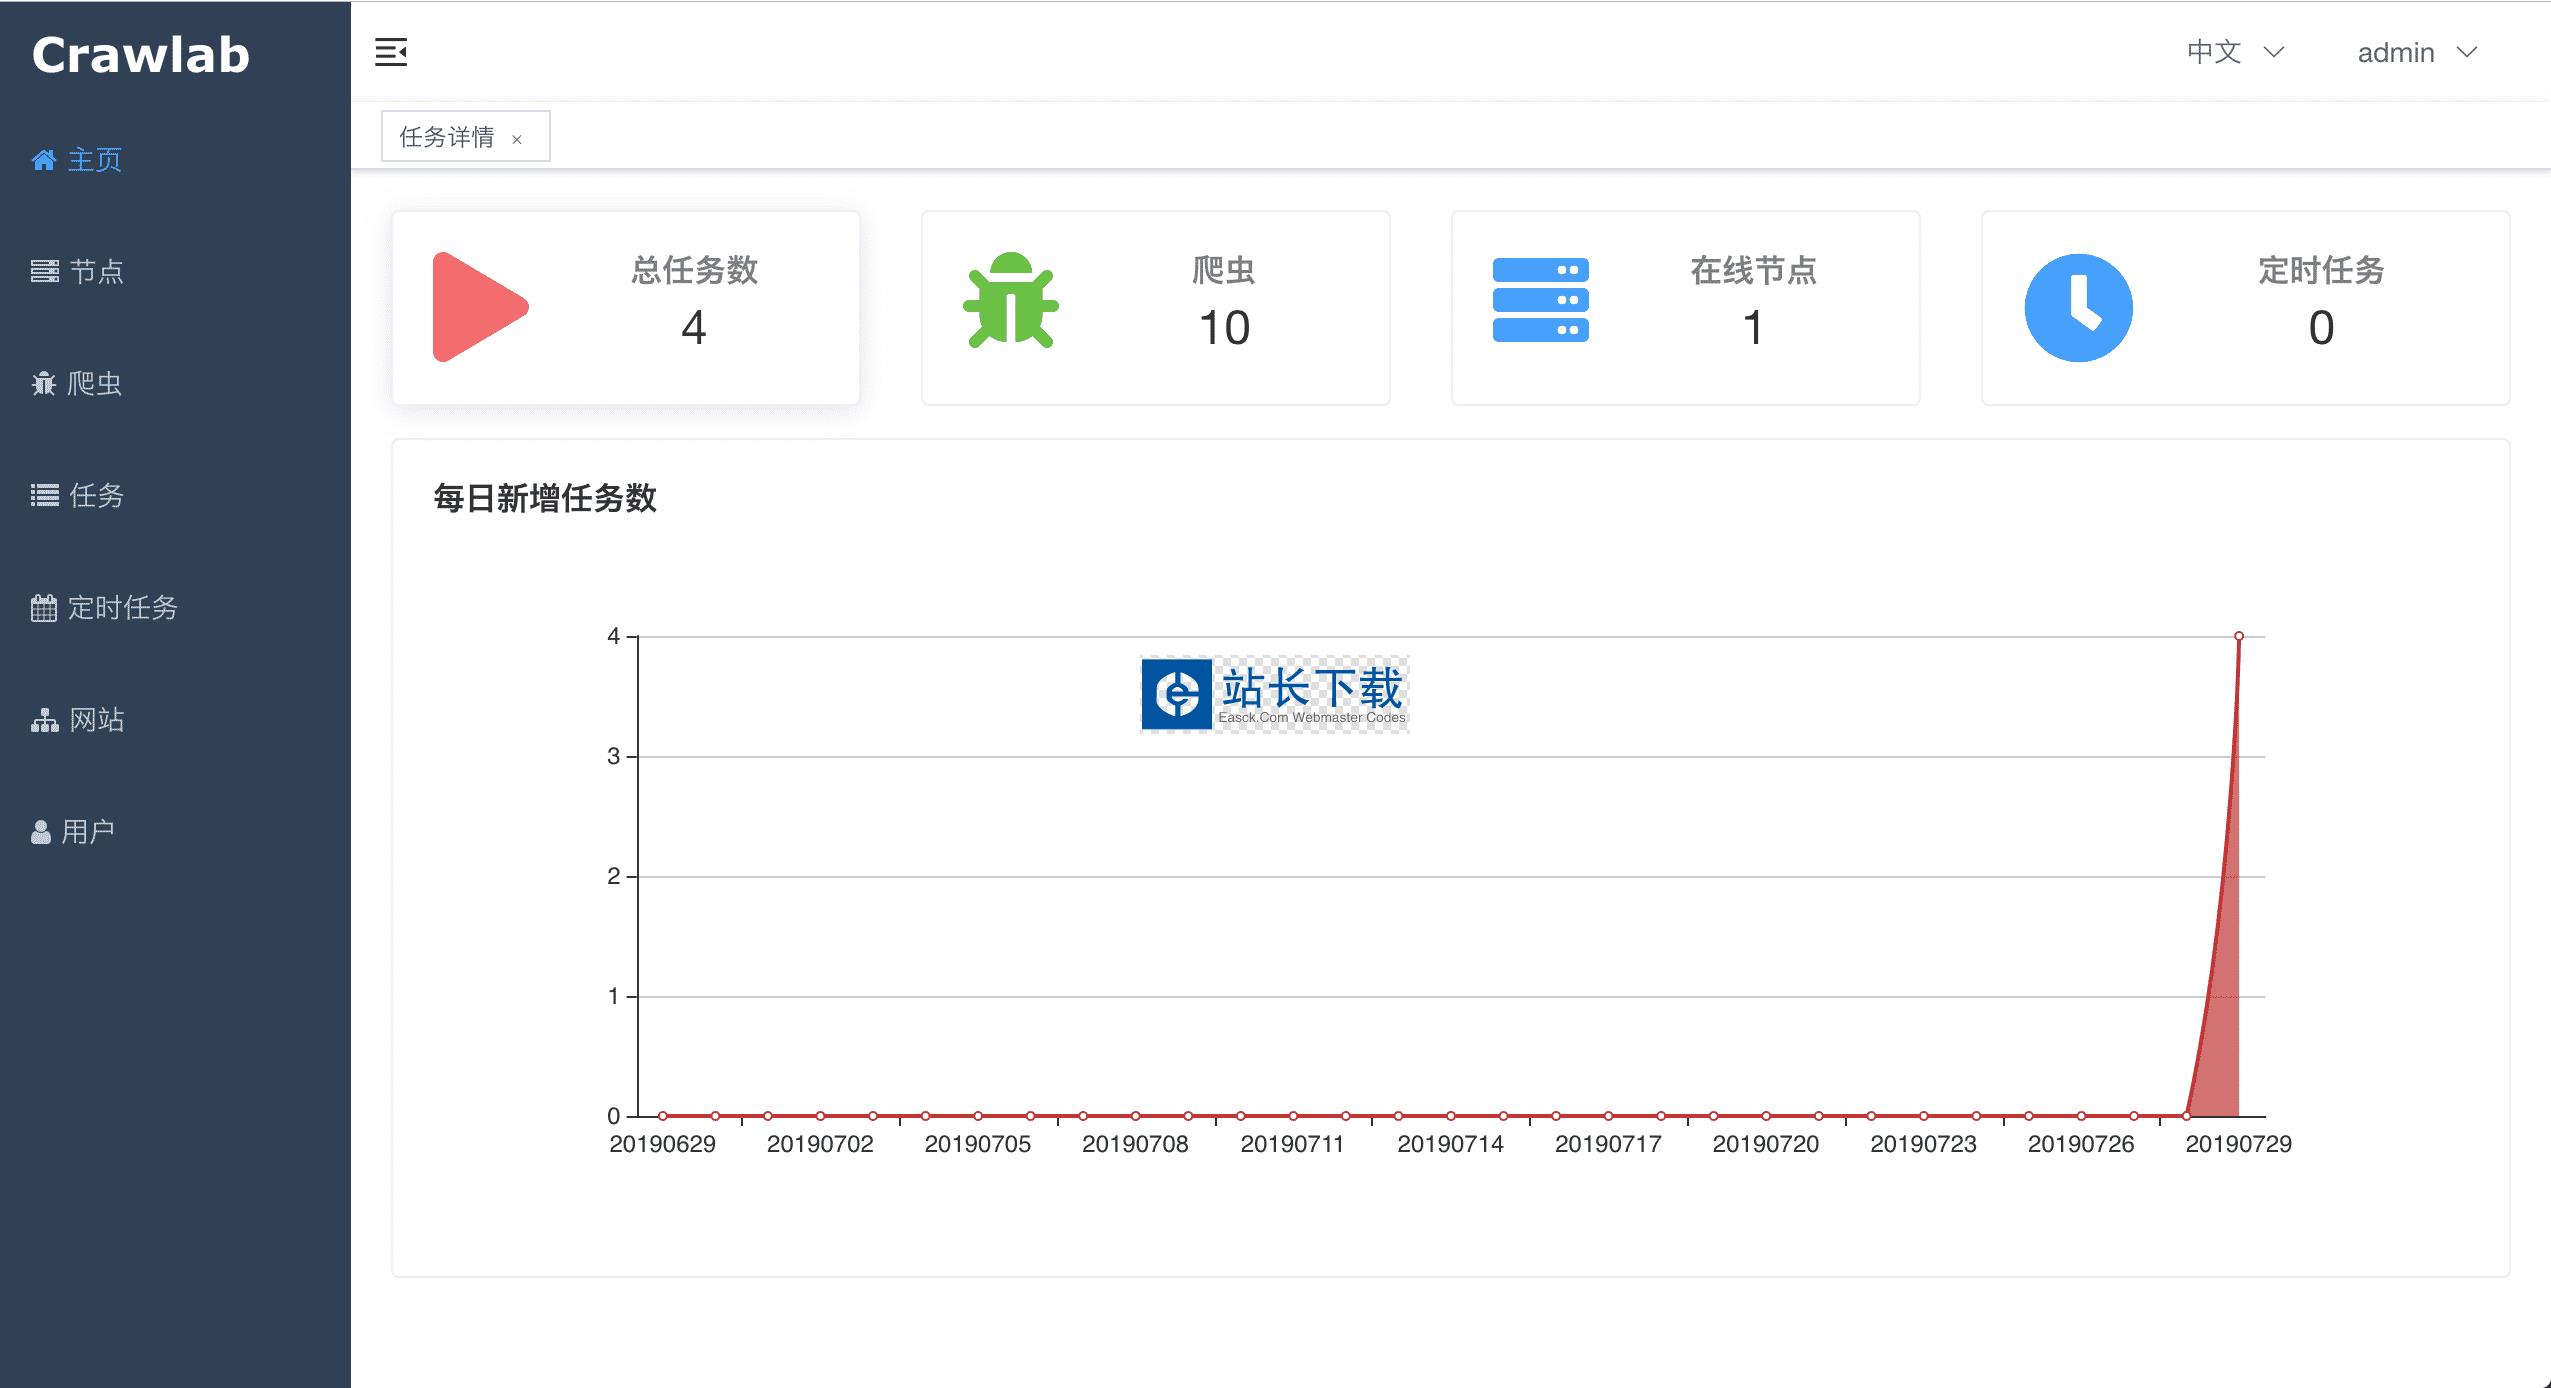Close the 任务详情 tab

pyautogui.click(x=517, y=139)
